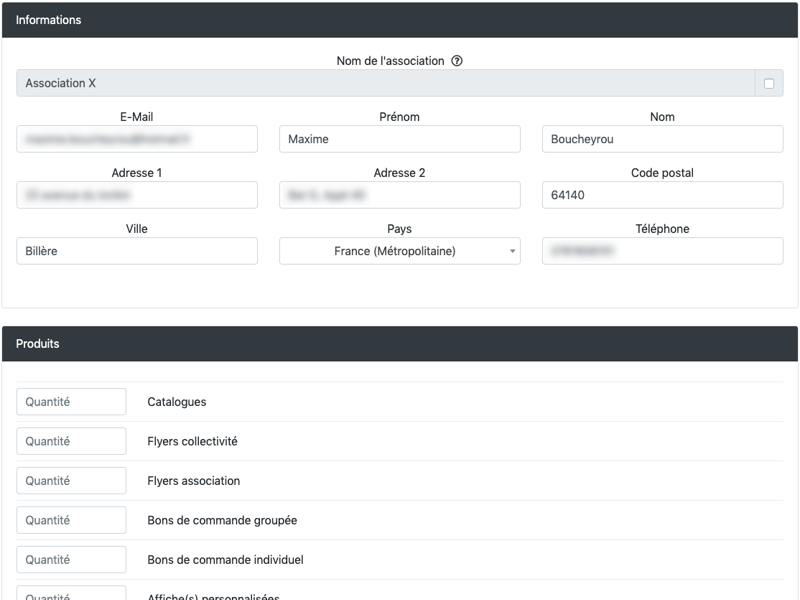Image resolution: width=800 pixels, height=600 pixels.
Task: Click the Informations panel header
Action: click(399, 20)
